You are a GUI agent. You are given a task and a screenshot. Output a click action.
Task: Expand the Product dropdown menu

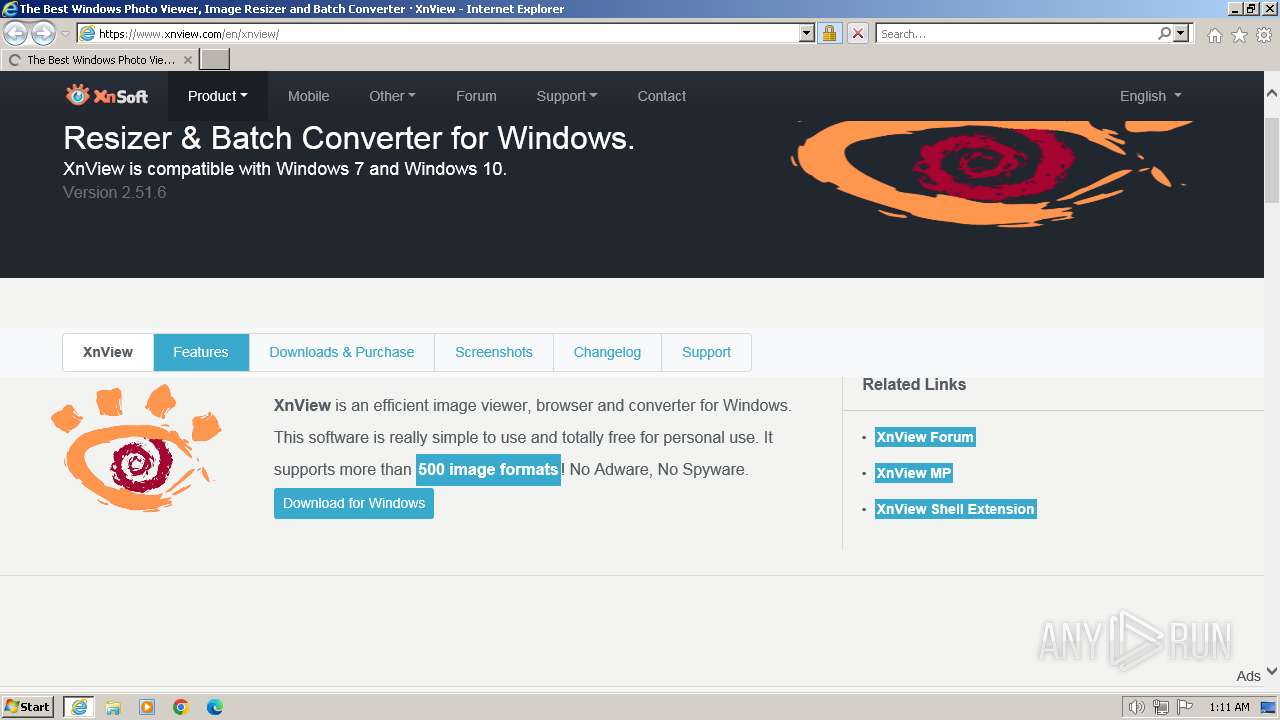(218, 96)
